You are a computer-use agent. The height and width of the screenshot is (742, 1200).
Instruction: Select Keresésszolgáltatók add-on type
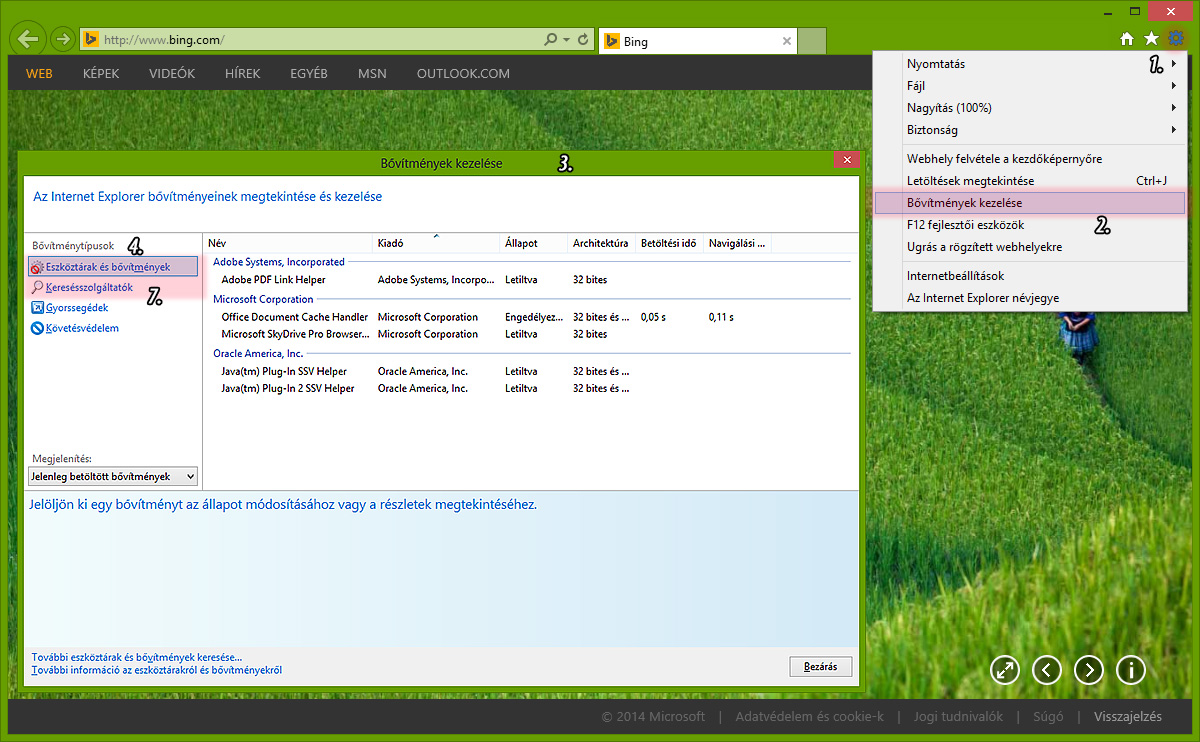point(89,287)
